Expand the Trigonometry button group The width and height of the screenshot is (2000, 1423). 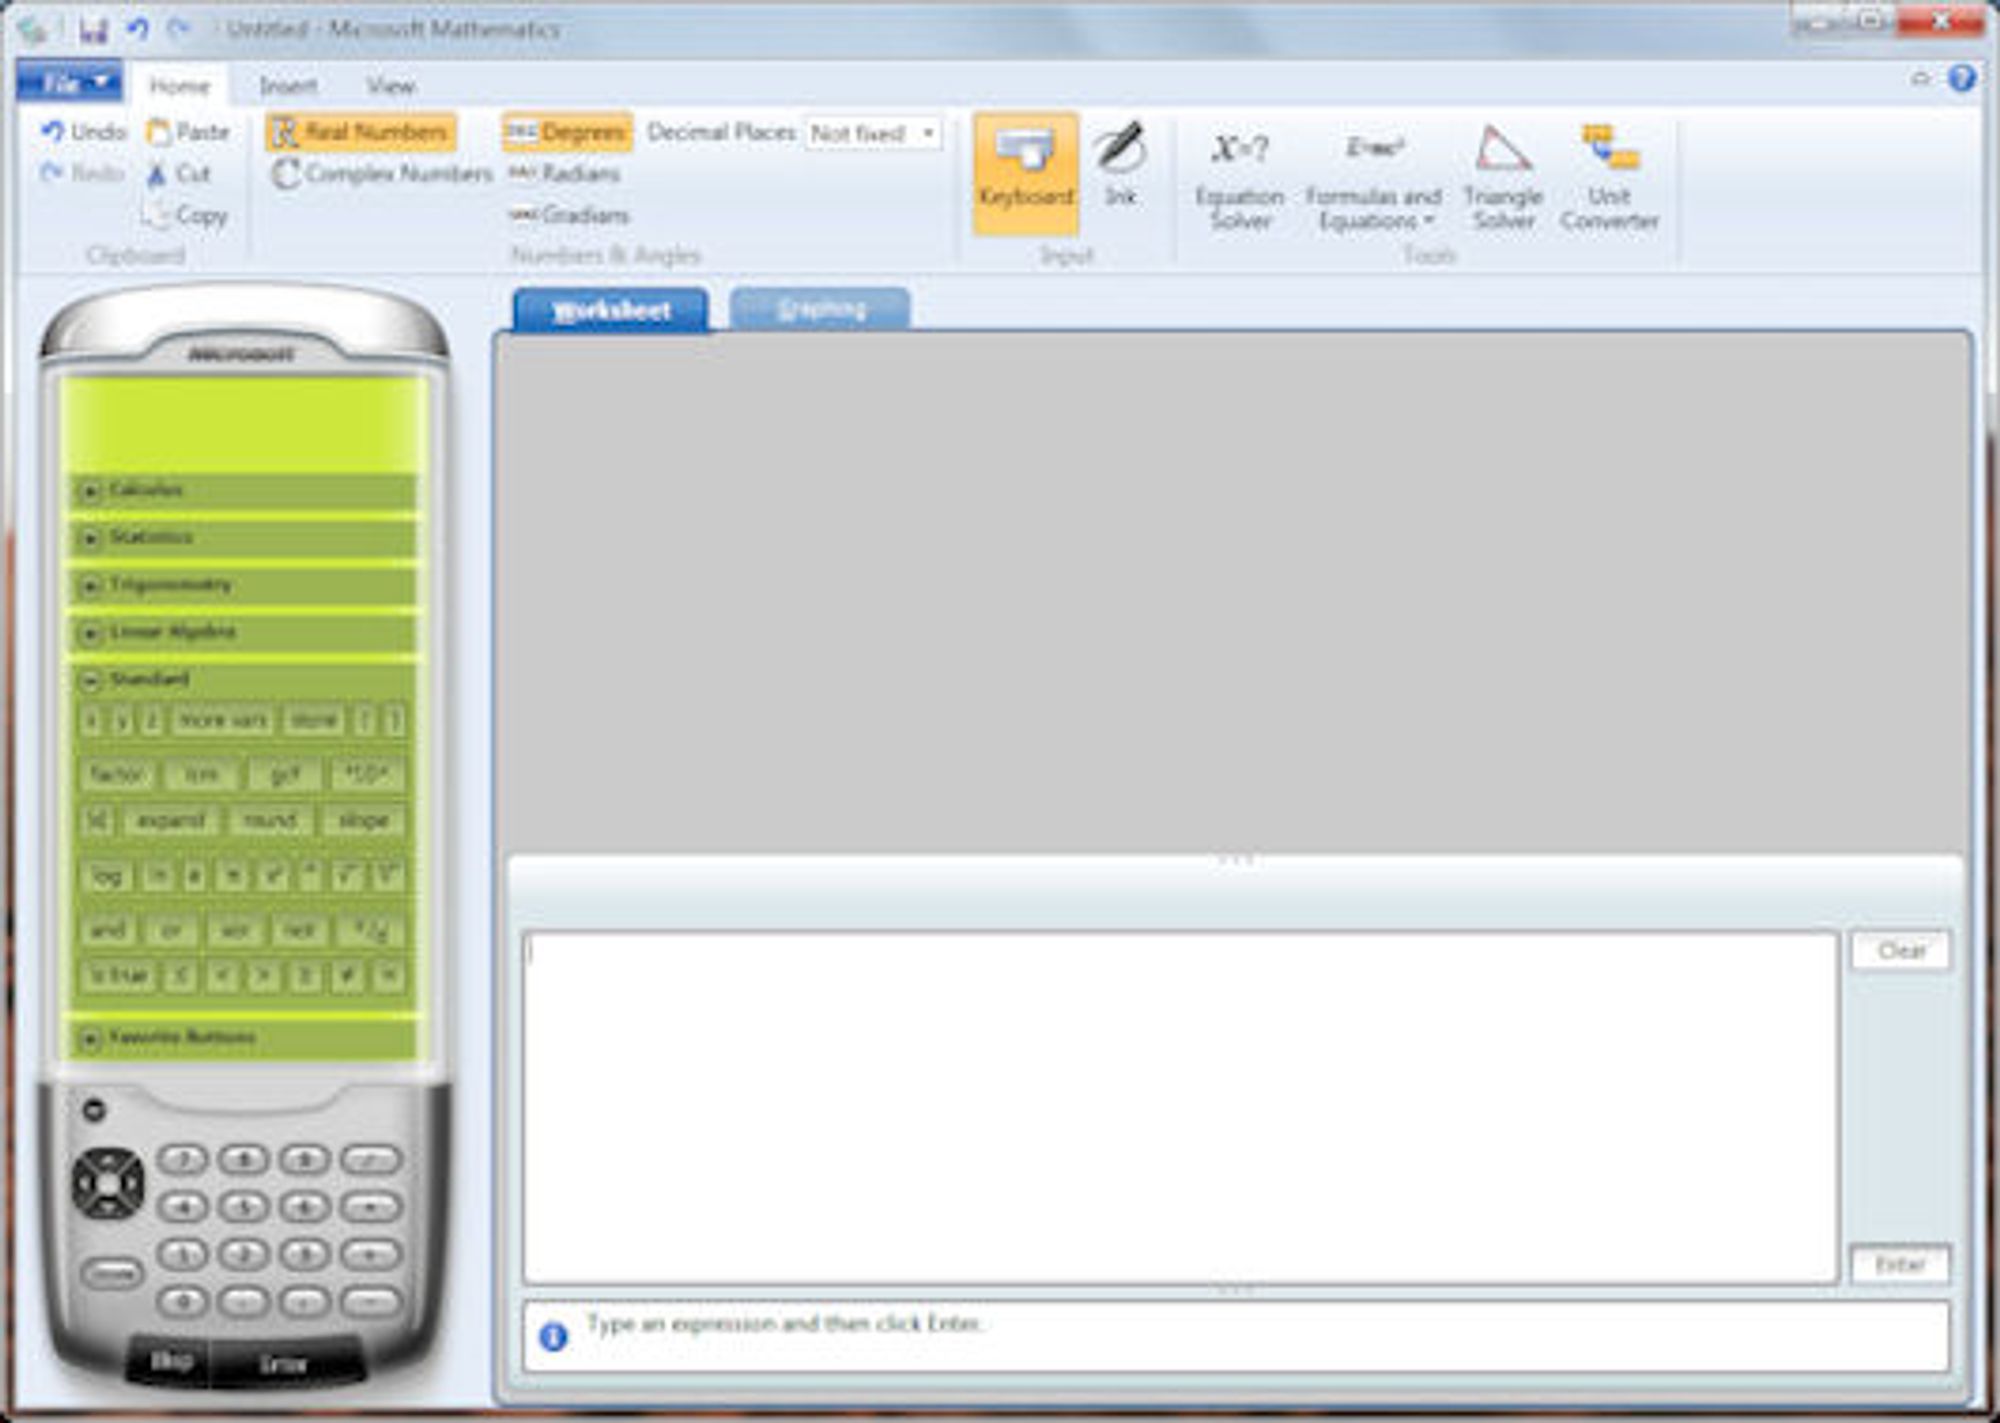[x=244, y=585]
